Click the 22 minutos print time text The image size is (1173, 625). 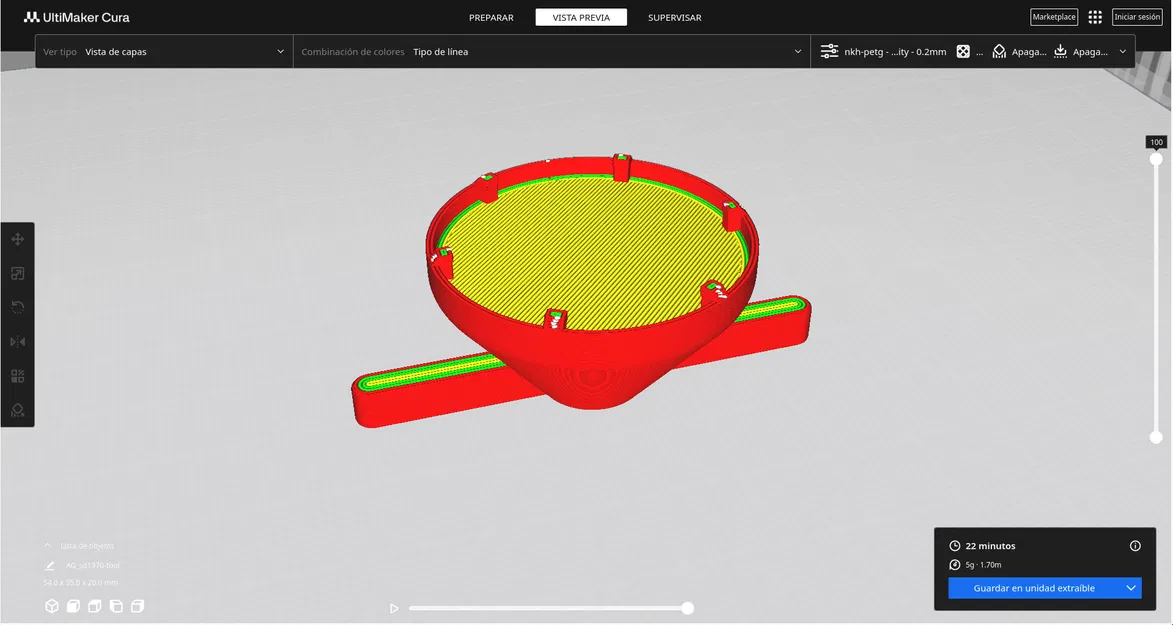pos(990,546)
